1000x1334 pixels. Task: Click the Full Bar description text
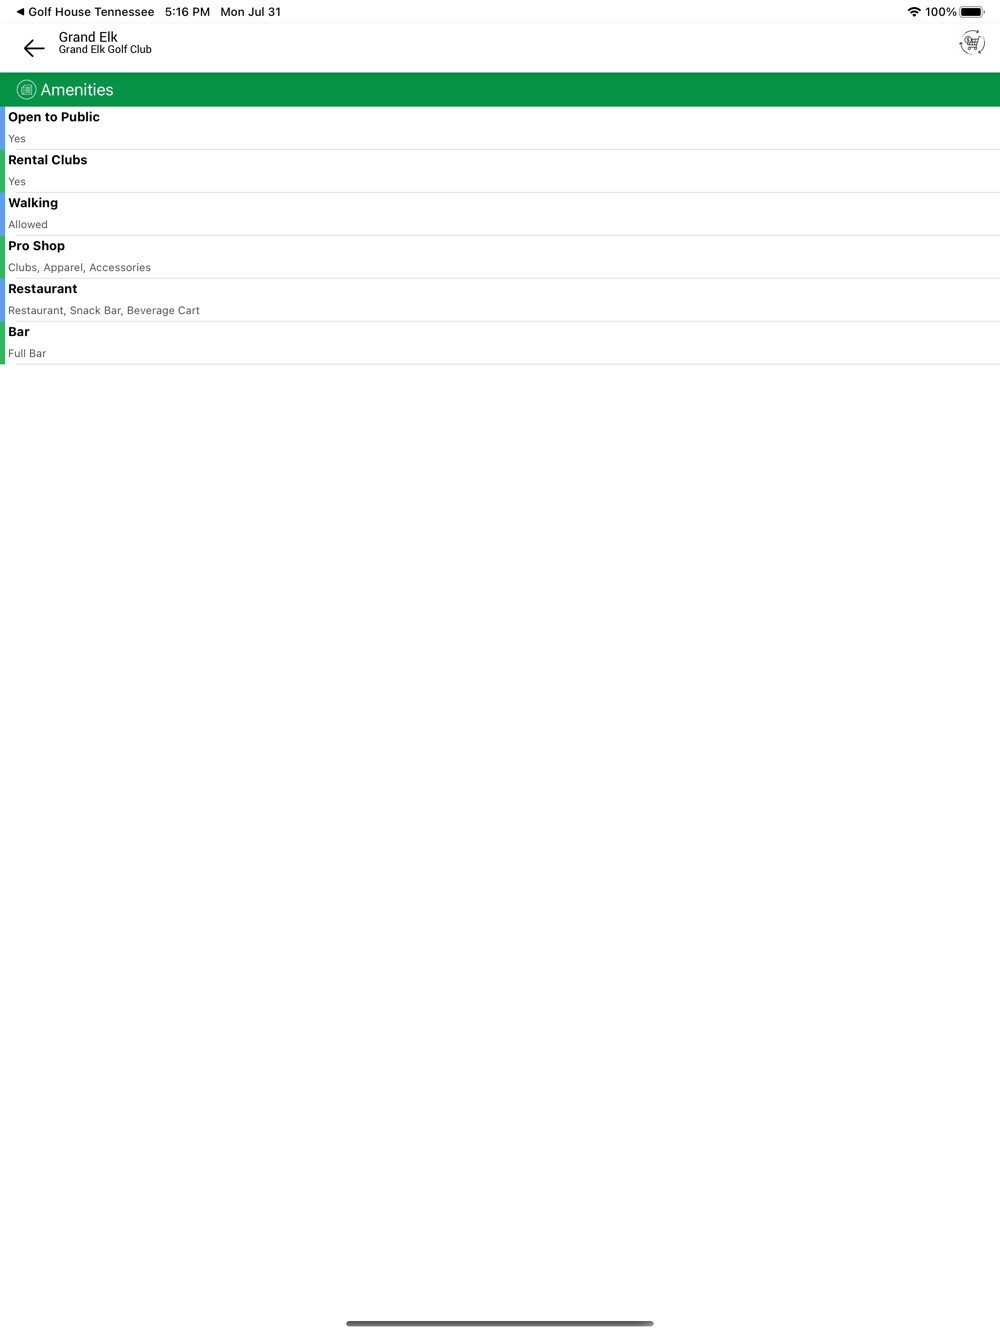click(x=27, y=353)
